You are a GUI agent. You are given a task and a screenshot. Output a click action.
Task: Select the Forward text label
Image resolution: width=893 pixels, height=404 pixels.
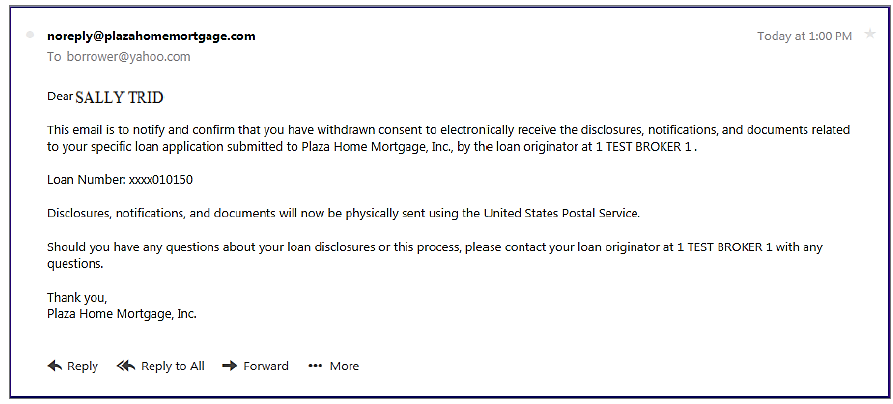click(266, 366)
